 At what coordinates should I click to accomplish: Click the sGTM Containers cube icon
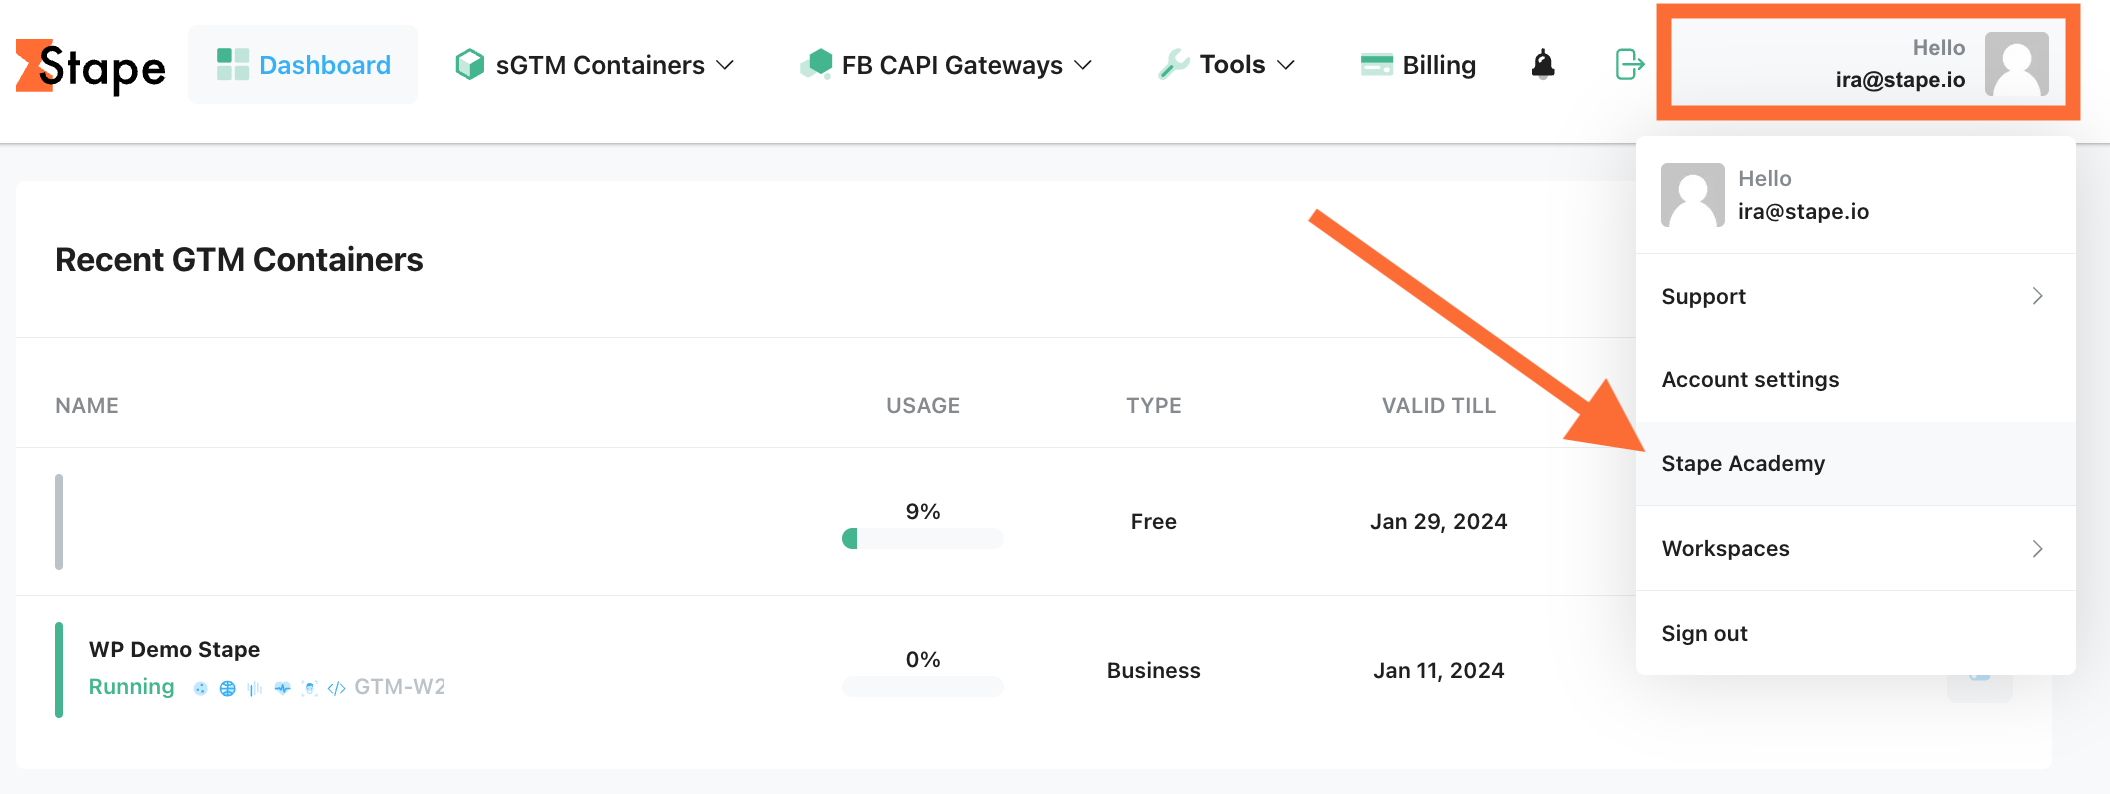(469, 65)
